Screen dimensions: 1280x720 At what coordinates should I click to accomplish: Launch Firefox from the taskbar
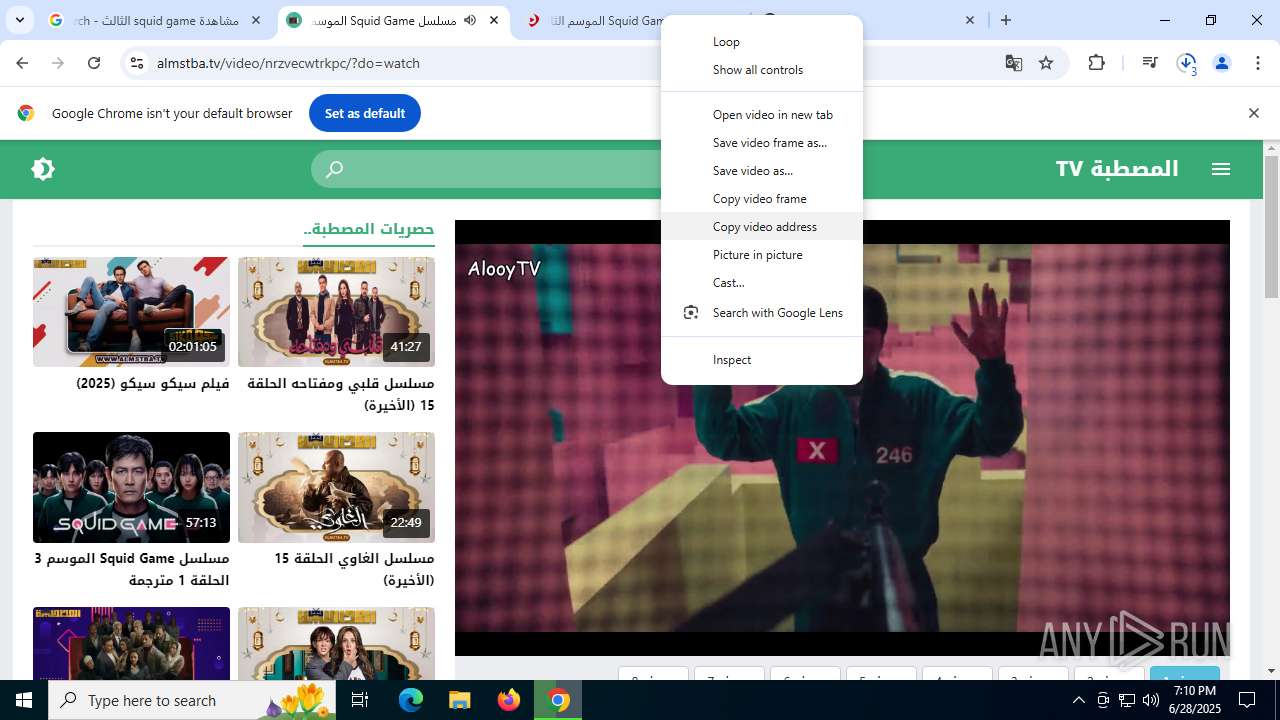[509, 700]
